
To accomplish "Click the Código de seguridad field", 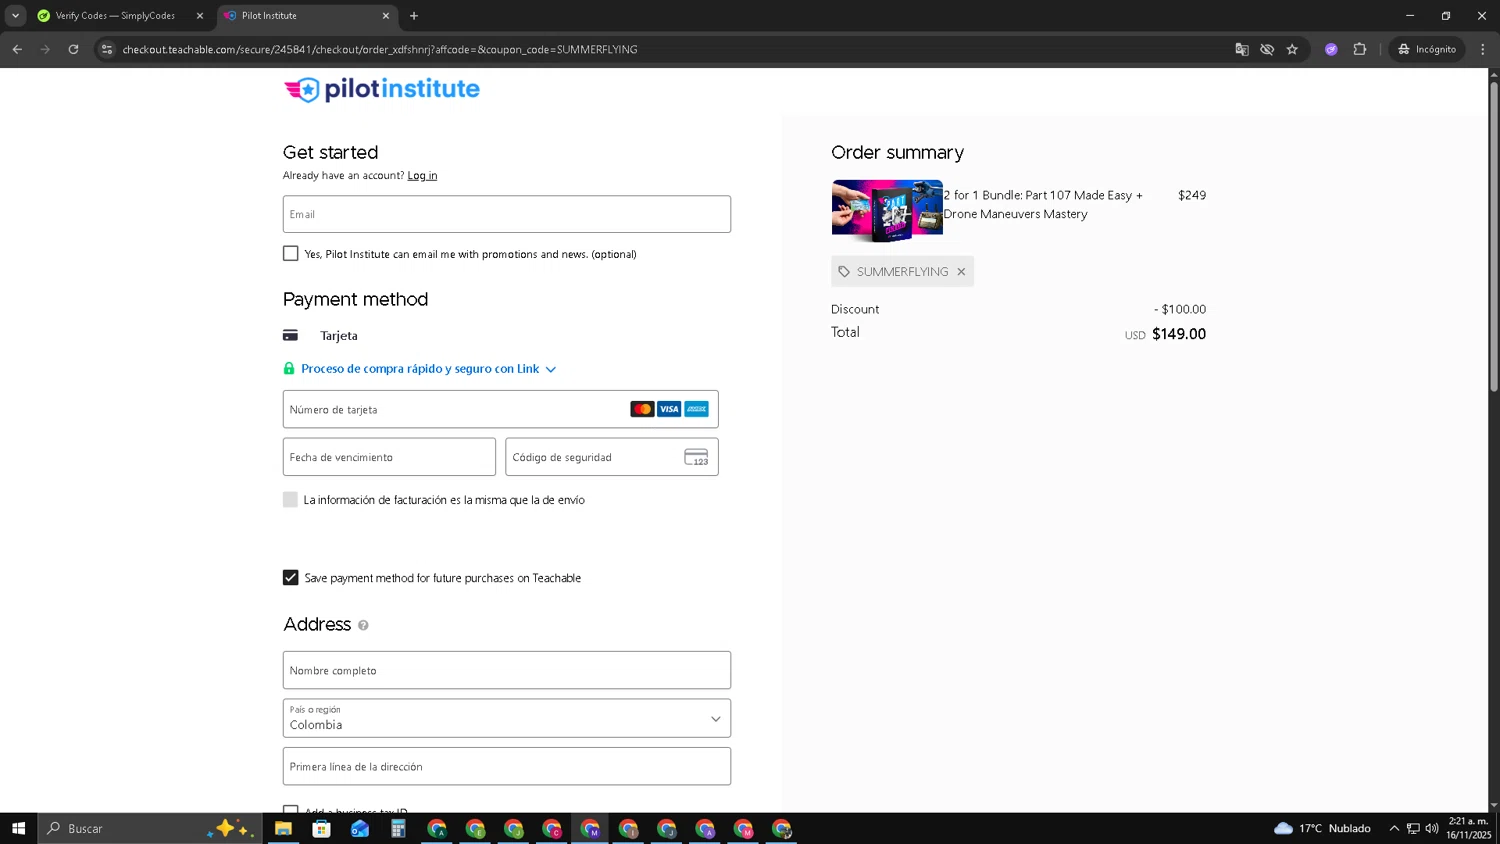I will pos(612,457).
